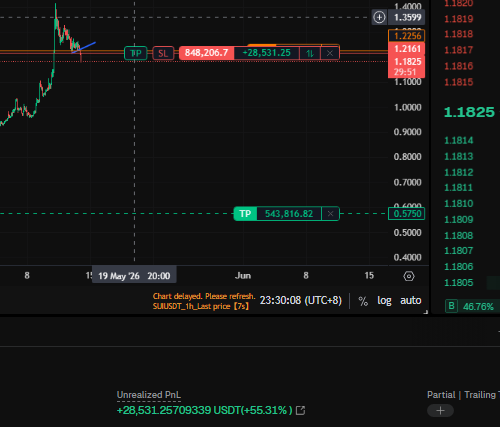Viewport: 500px width, 427px height.
Task: Click the 1.2256 orange price label
Action: (407, 36)
